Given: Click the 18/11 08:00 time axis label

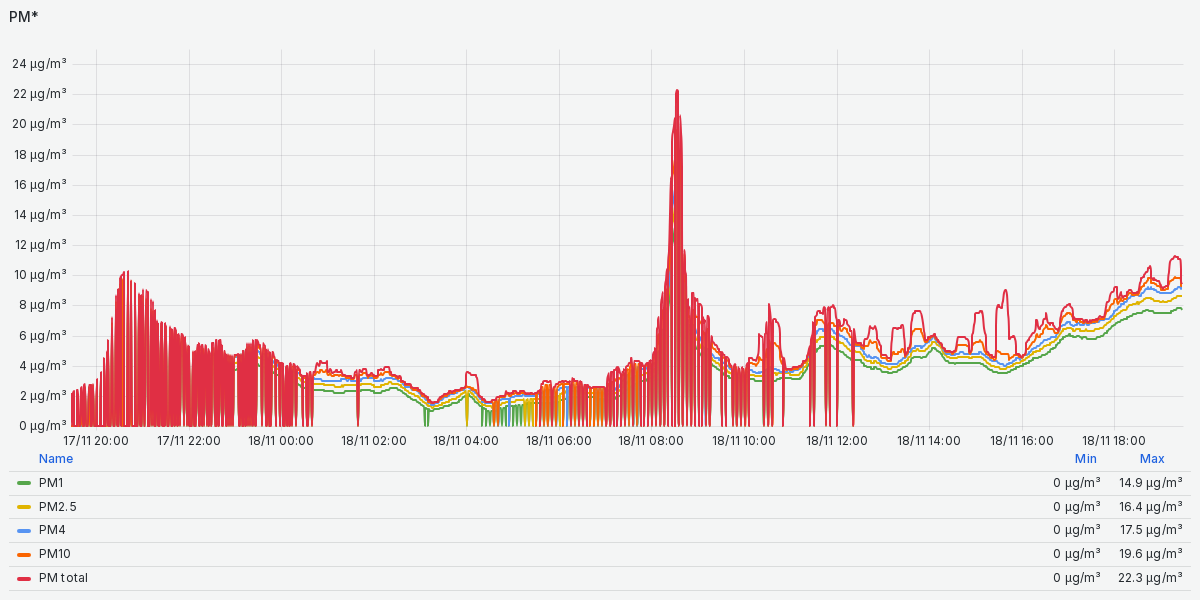Looking at the screenshot, I should (x=651, y=440).
